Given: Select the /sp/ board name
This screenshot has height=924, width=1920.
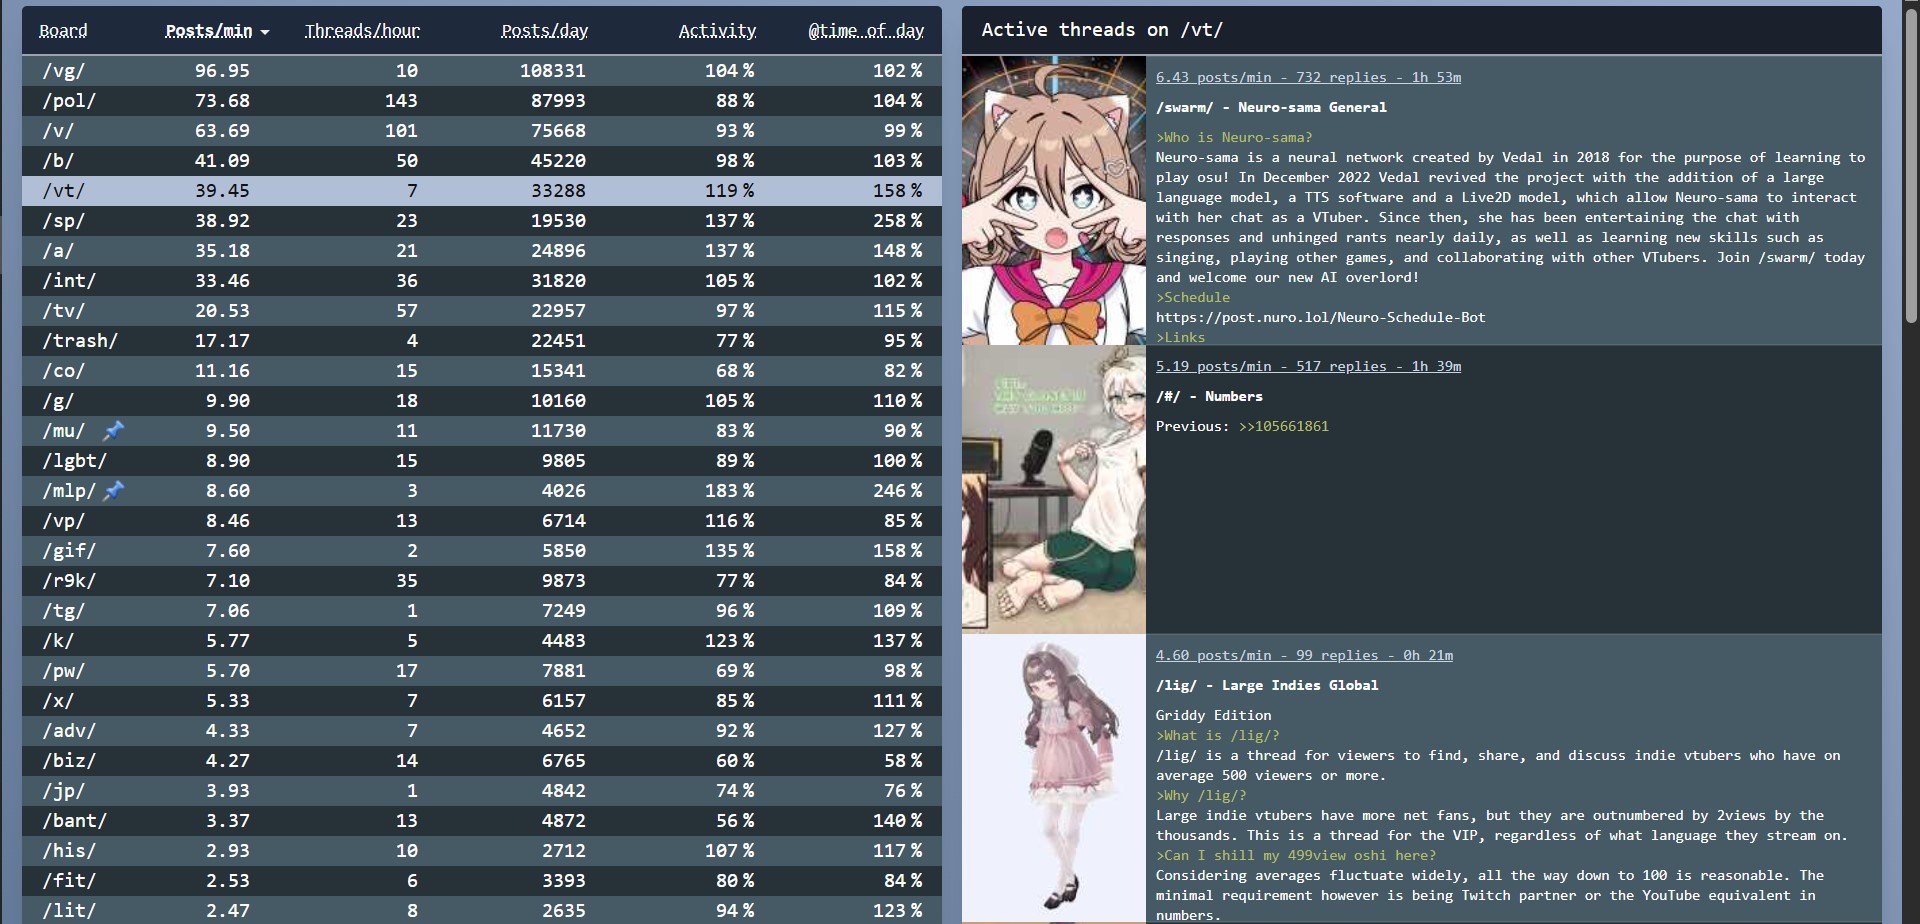Looking at the screenshot, I should coord(64,221).
